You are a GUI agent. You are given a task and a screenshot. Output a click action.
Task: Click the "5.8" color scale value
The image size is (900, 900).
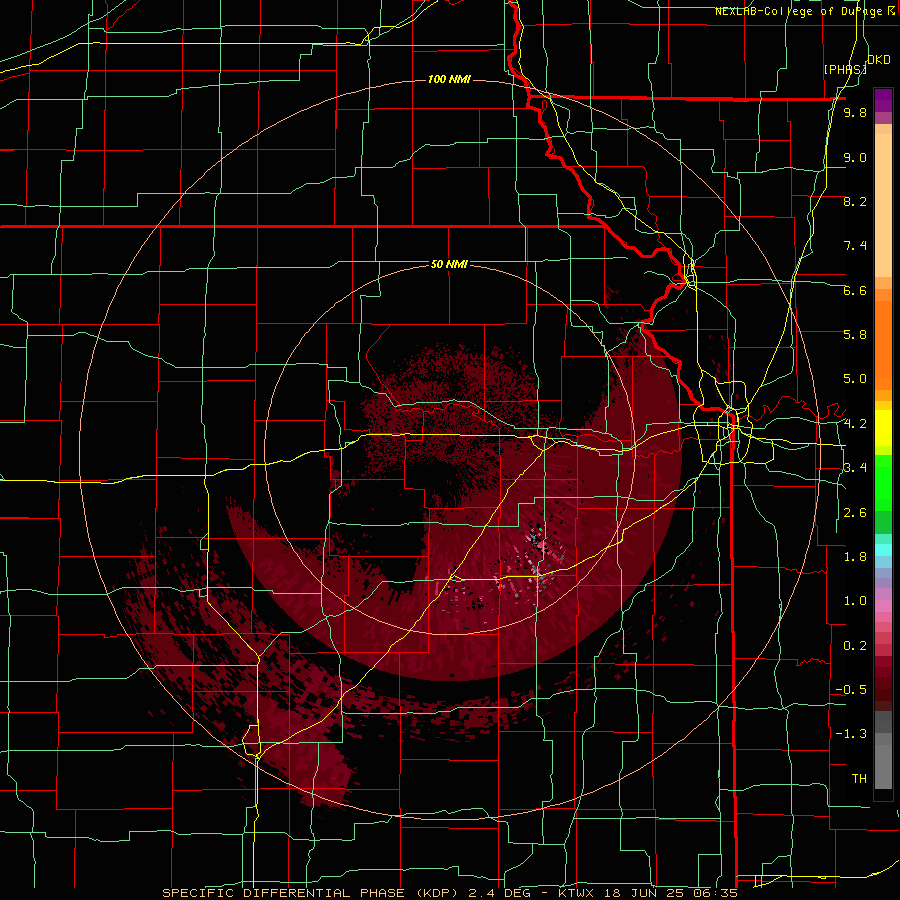[x=855, y=334]
